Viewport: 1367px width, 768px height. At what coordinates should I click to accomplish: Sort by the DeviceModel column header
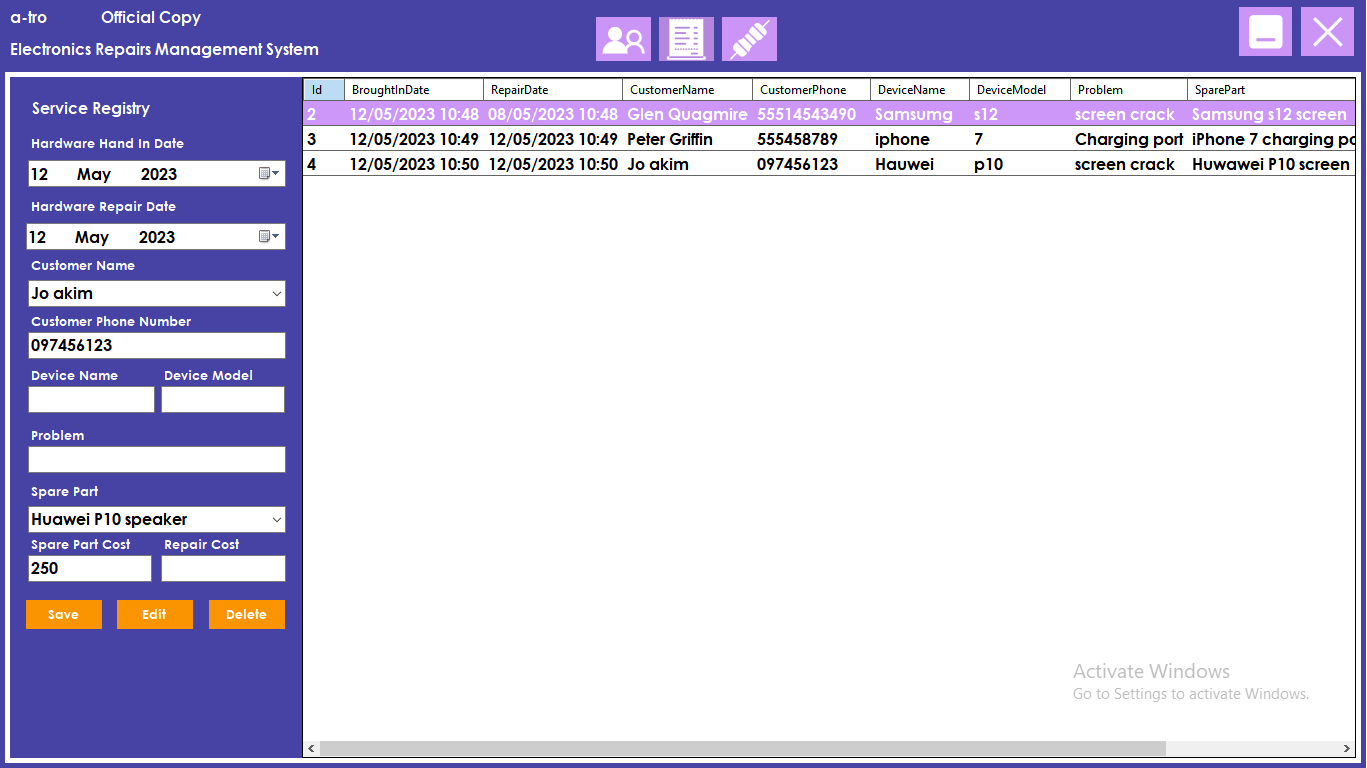coord(1020,90)
